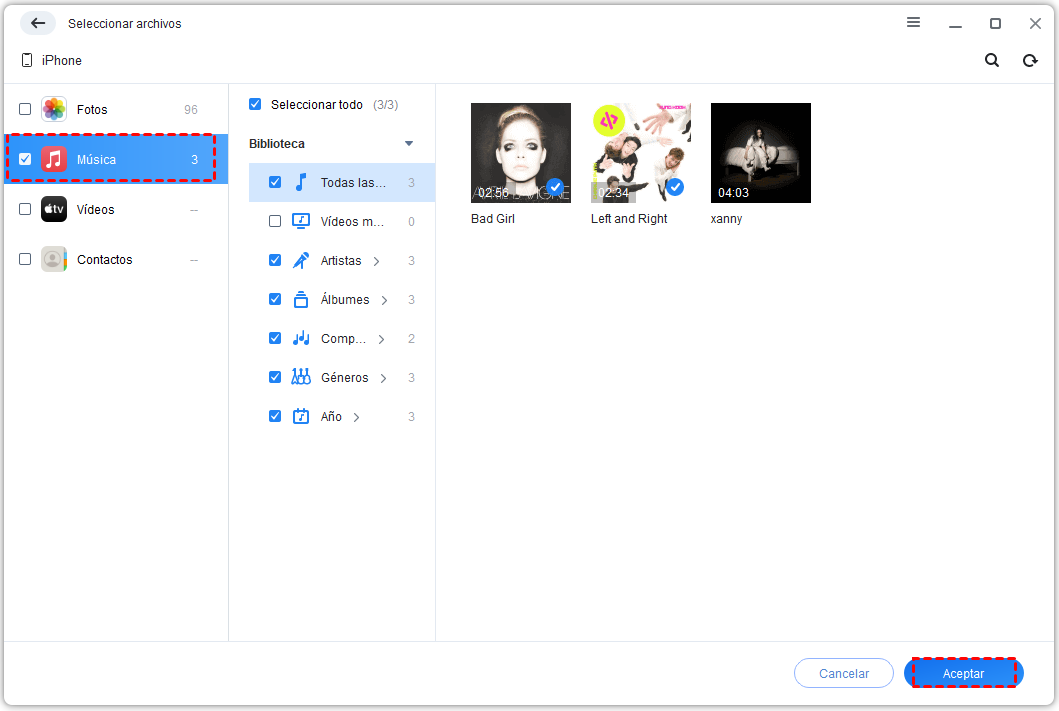Expand the Artistas chevron
The image size is (1059, 711).
(x=376, y=261)
